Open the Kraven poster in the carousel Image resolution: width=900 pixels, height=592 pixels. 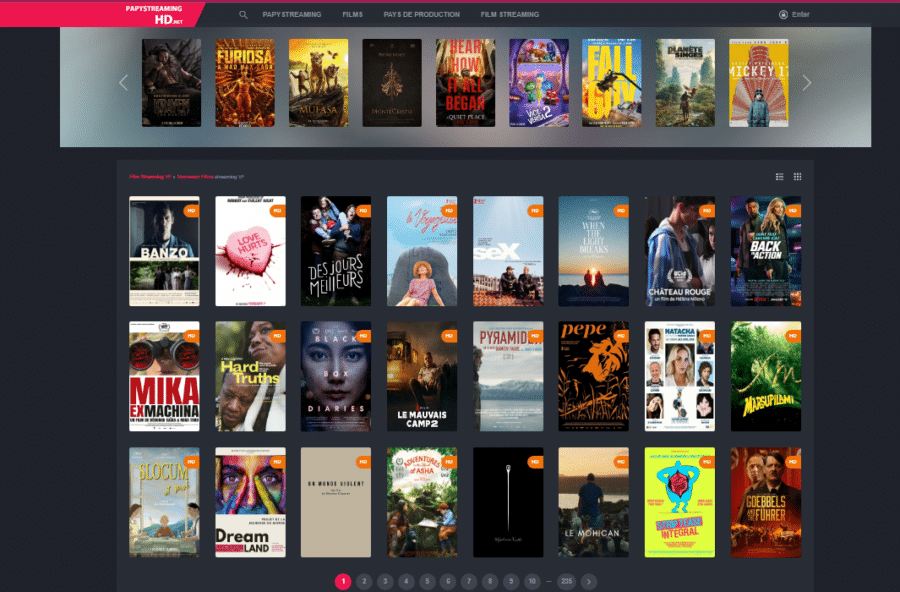point(172,83)
